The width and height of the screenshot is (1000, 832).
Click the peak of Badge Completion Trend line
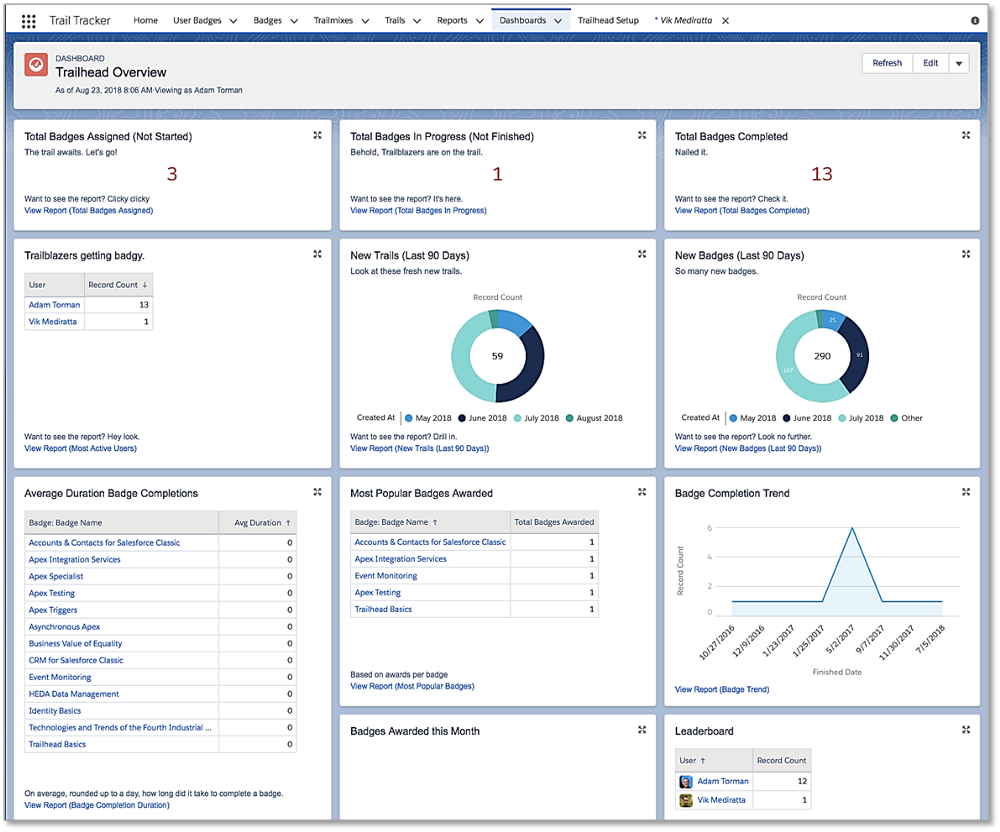tap(852, 528)
